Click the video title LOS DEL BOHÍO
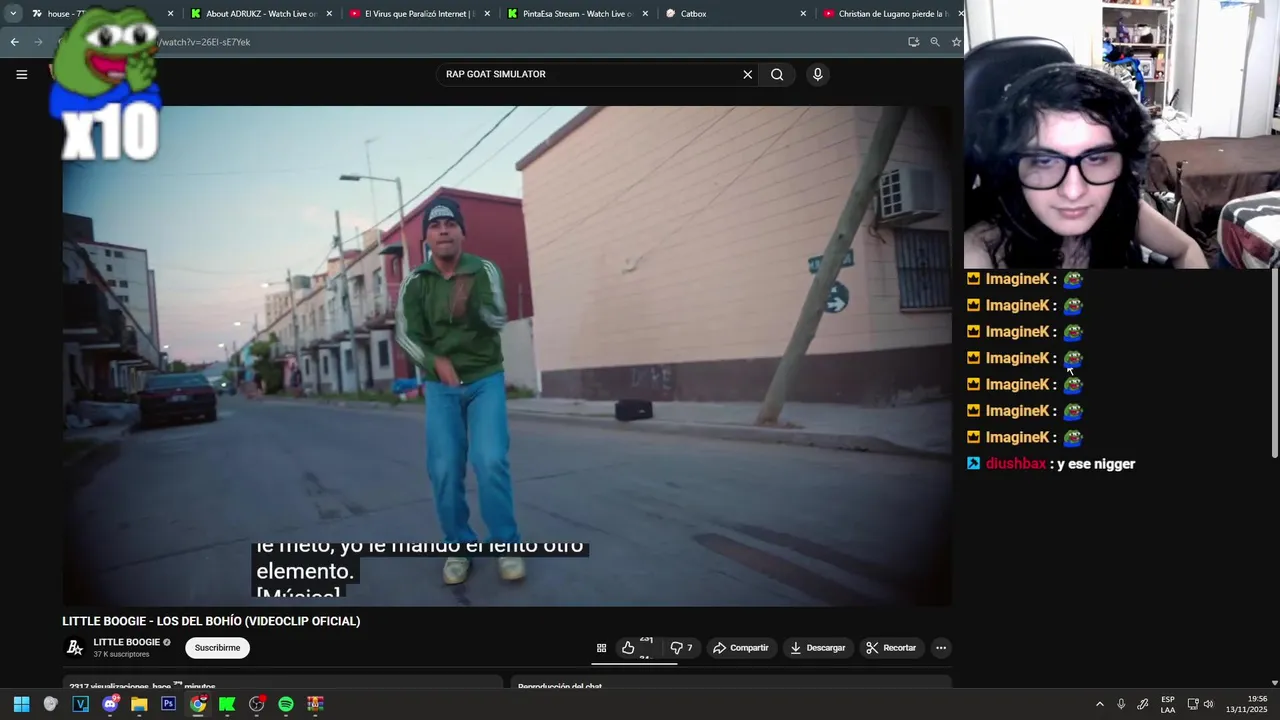 coord(211,621)
